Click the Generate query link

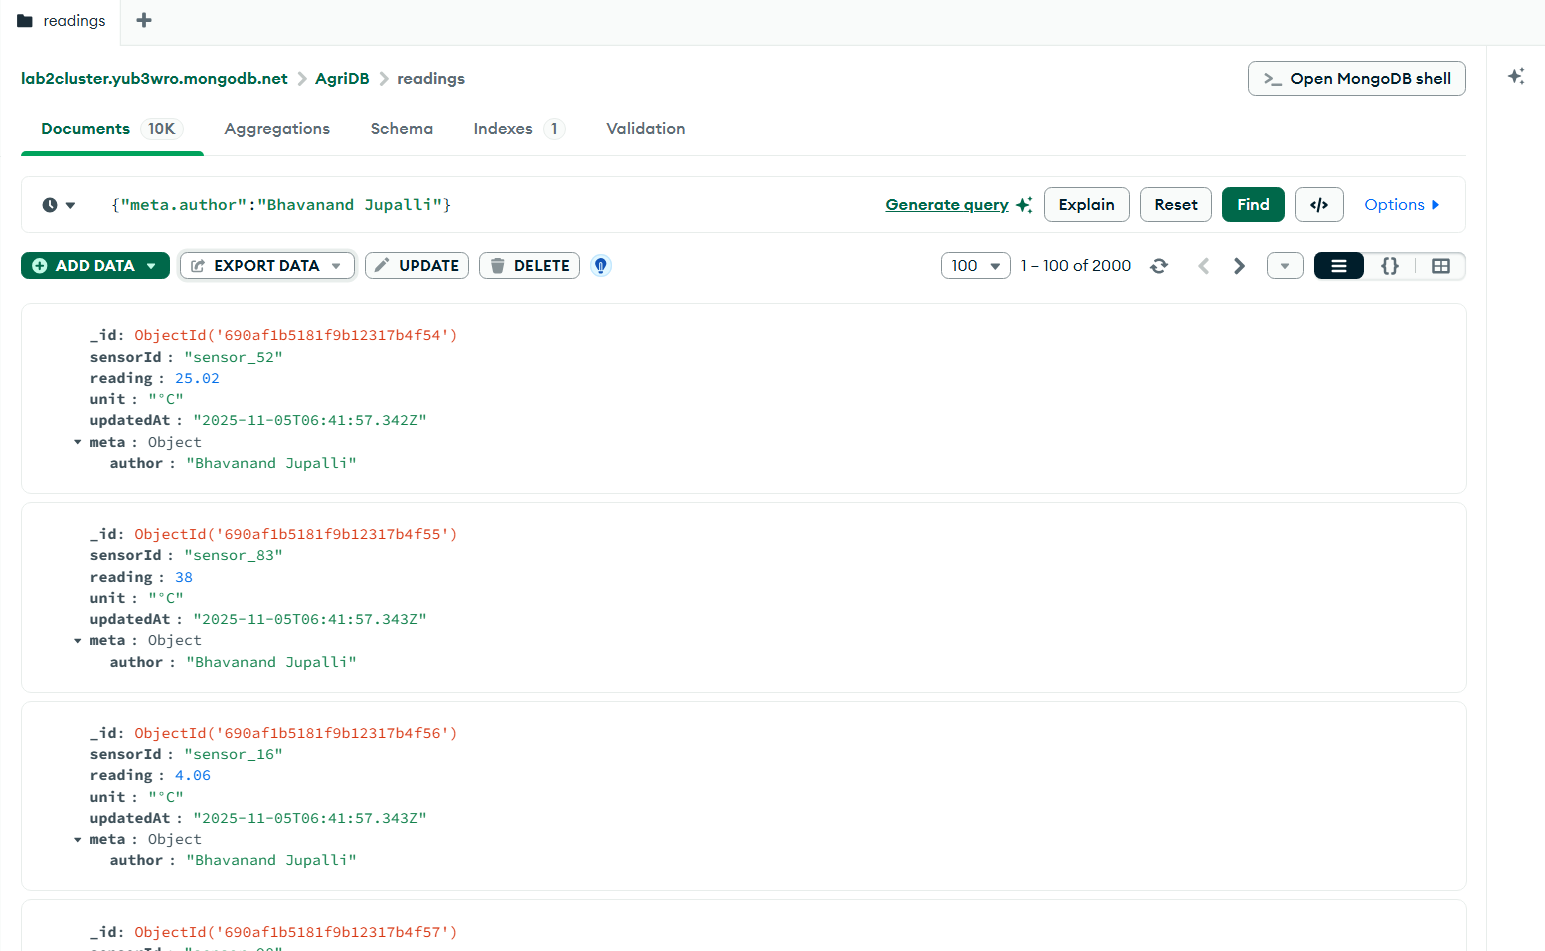pos(946,205)
